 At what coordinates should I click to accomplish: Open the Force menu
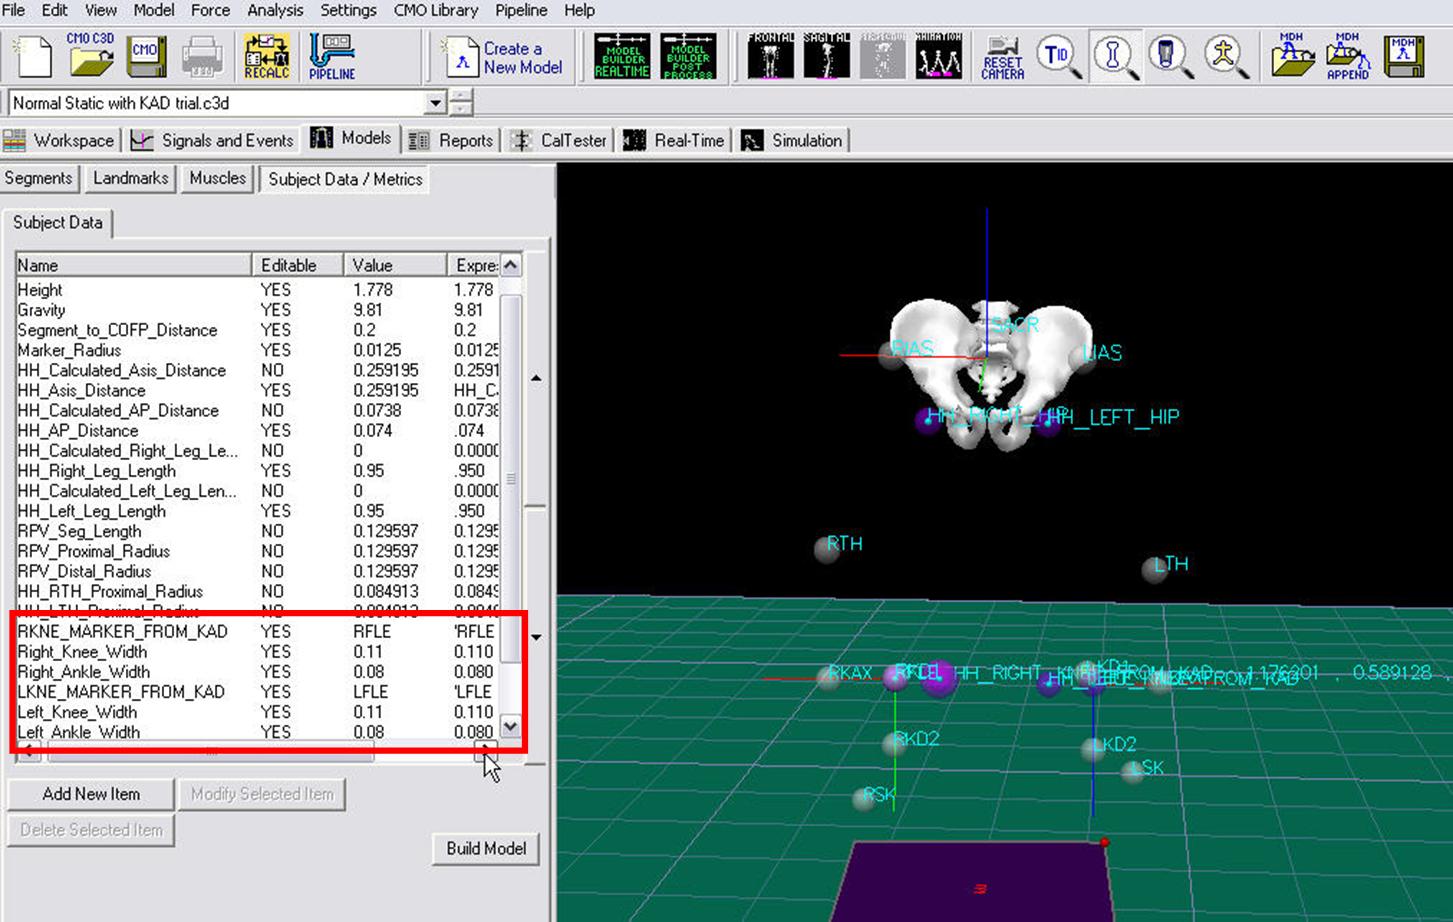[x=210, y=10]
